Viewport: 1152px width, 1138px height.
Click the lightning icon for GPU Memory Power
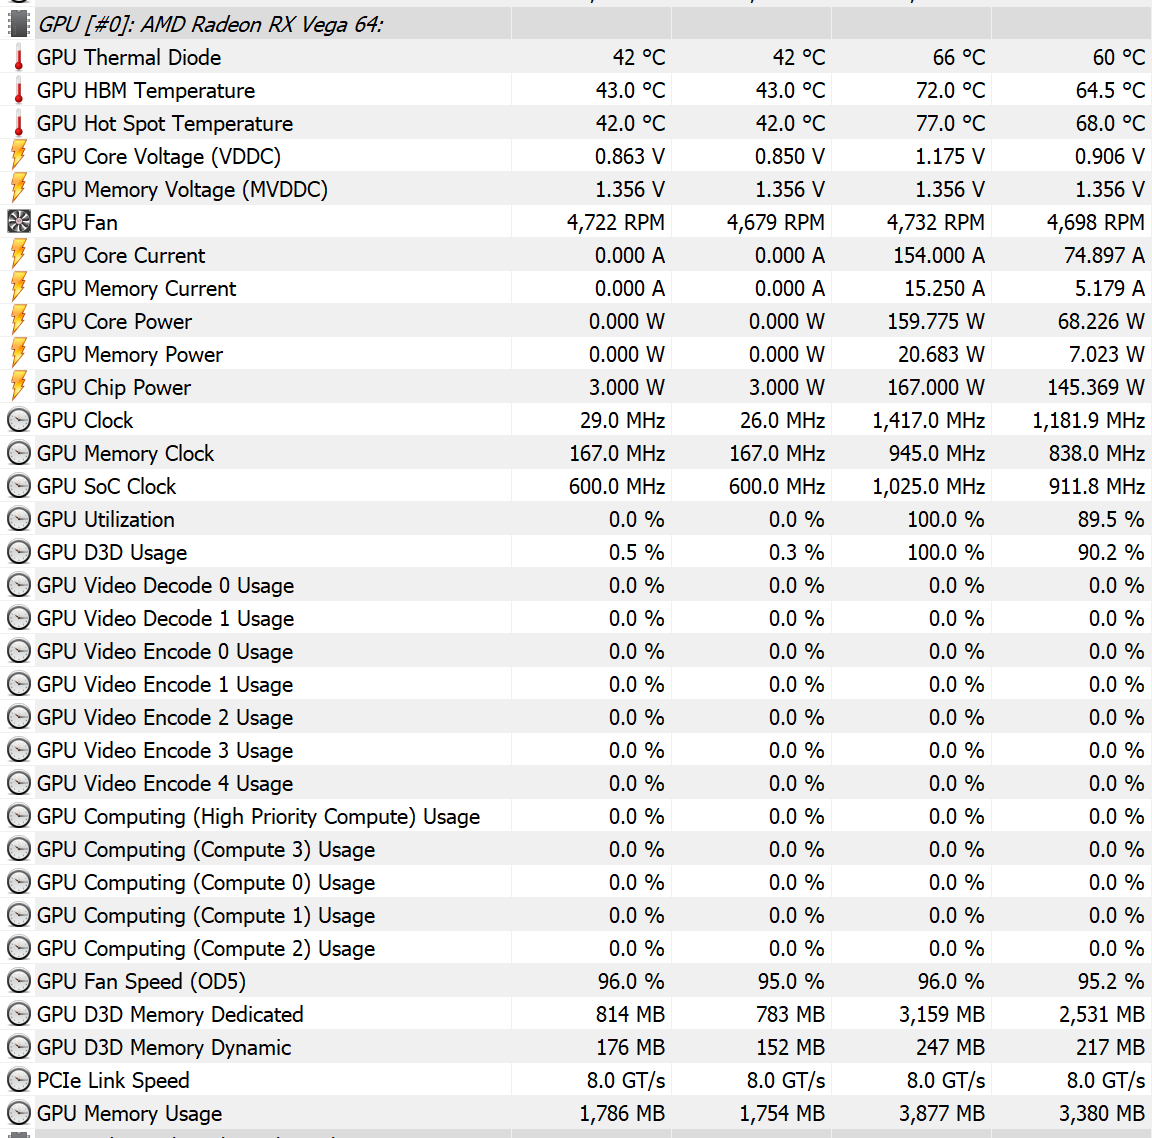[x=18, y=355]
